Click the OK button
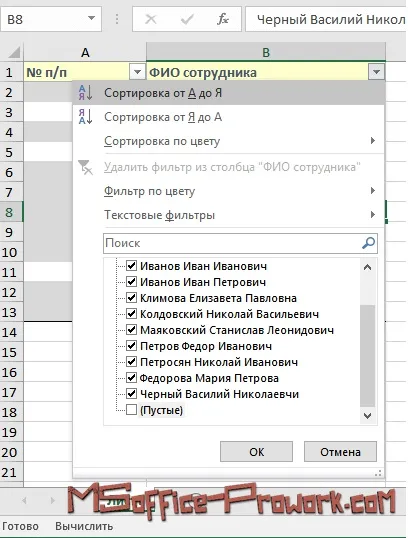 256,452
